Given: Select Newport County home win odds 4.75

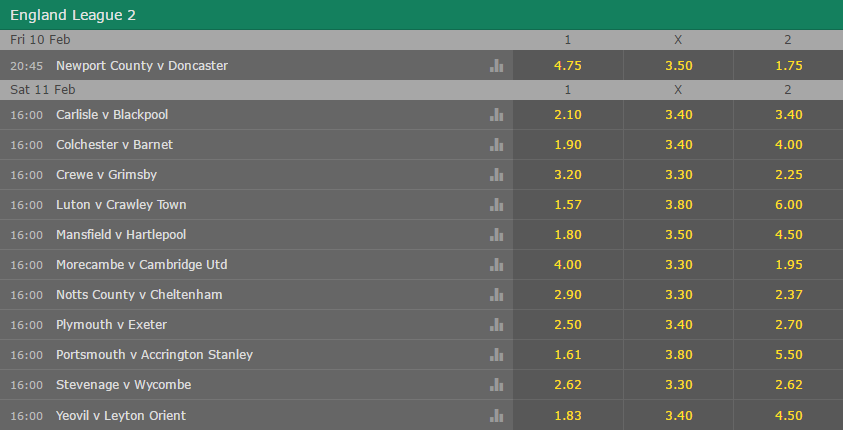Looking at the screenshot, I should click(568, 66).
